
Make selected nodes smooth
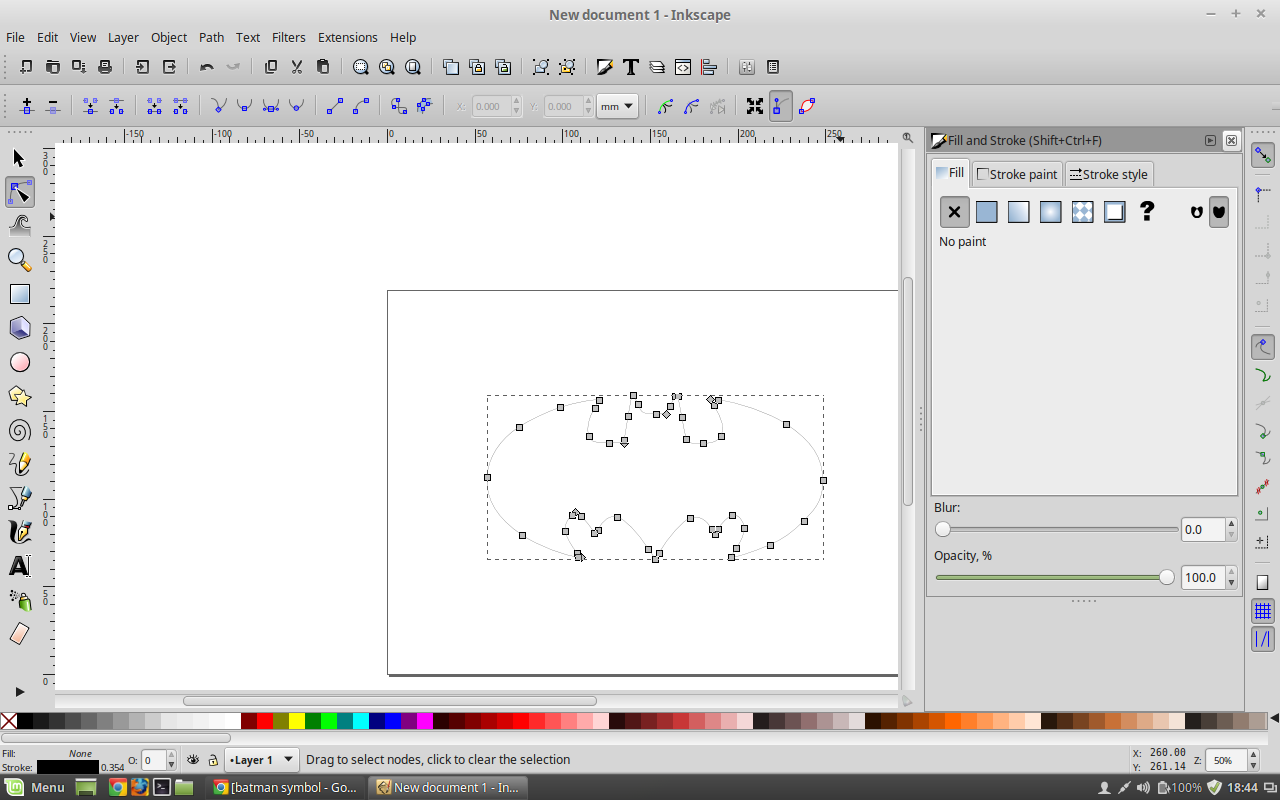pos(244,106)
